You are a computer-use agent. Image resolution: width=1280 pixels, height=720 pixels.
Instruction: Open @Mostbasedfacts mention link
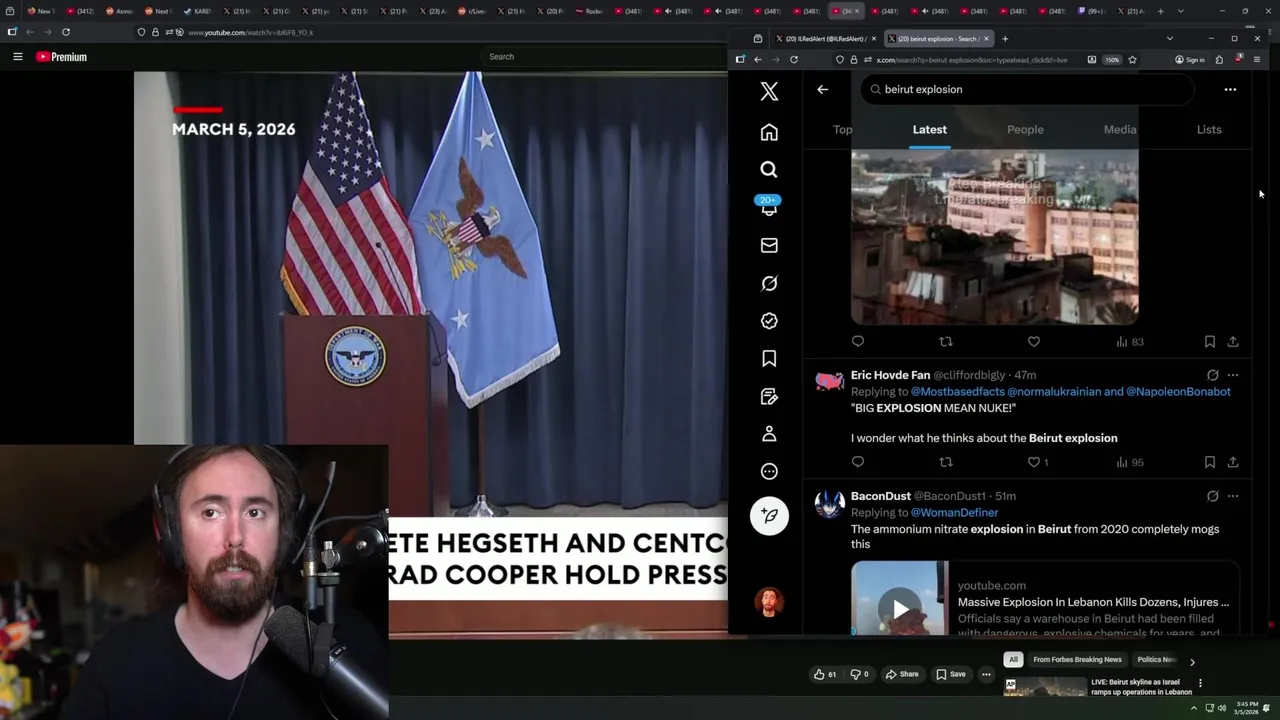click(x=957, y=392)
